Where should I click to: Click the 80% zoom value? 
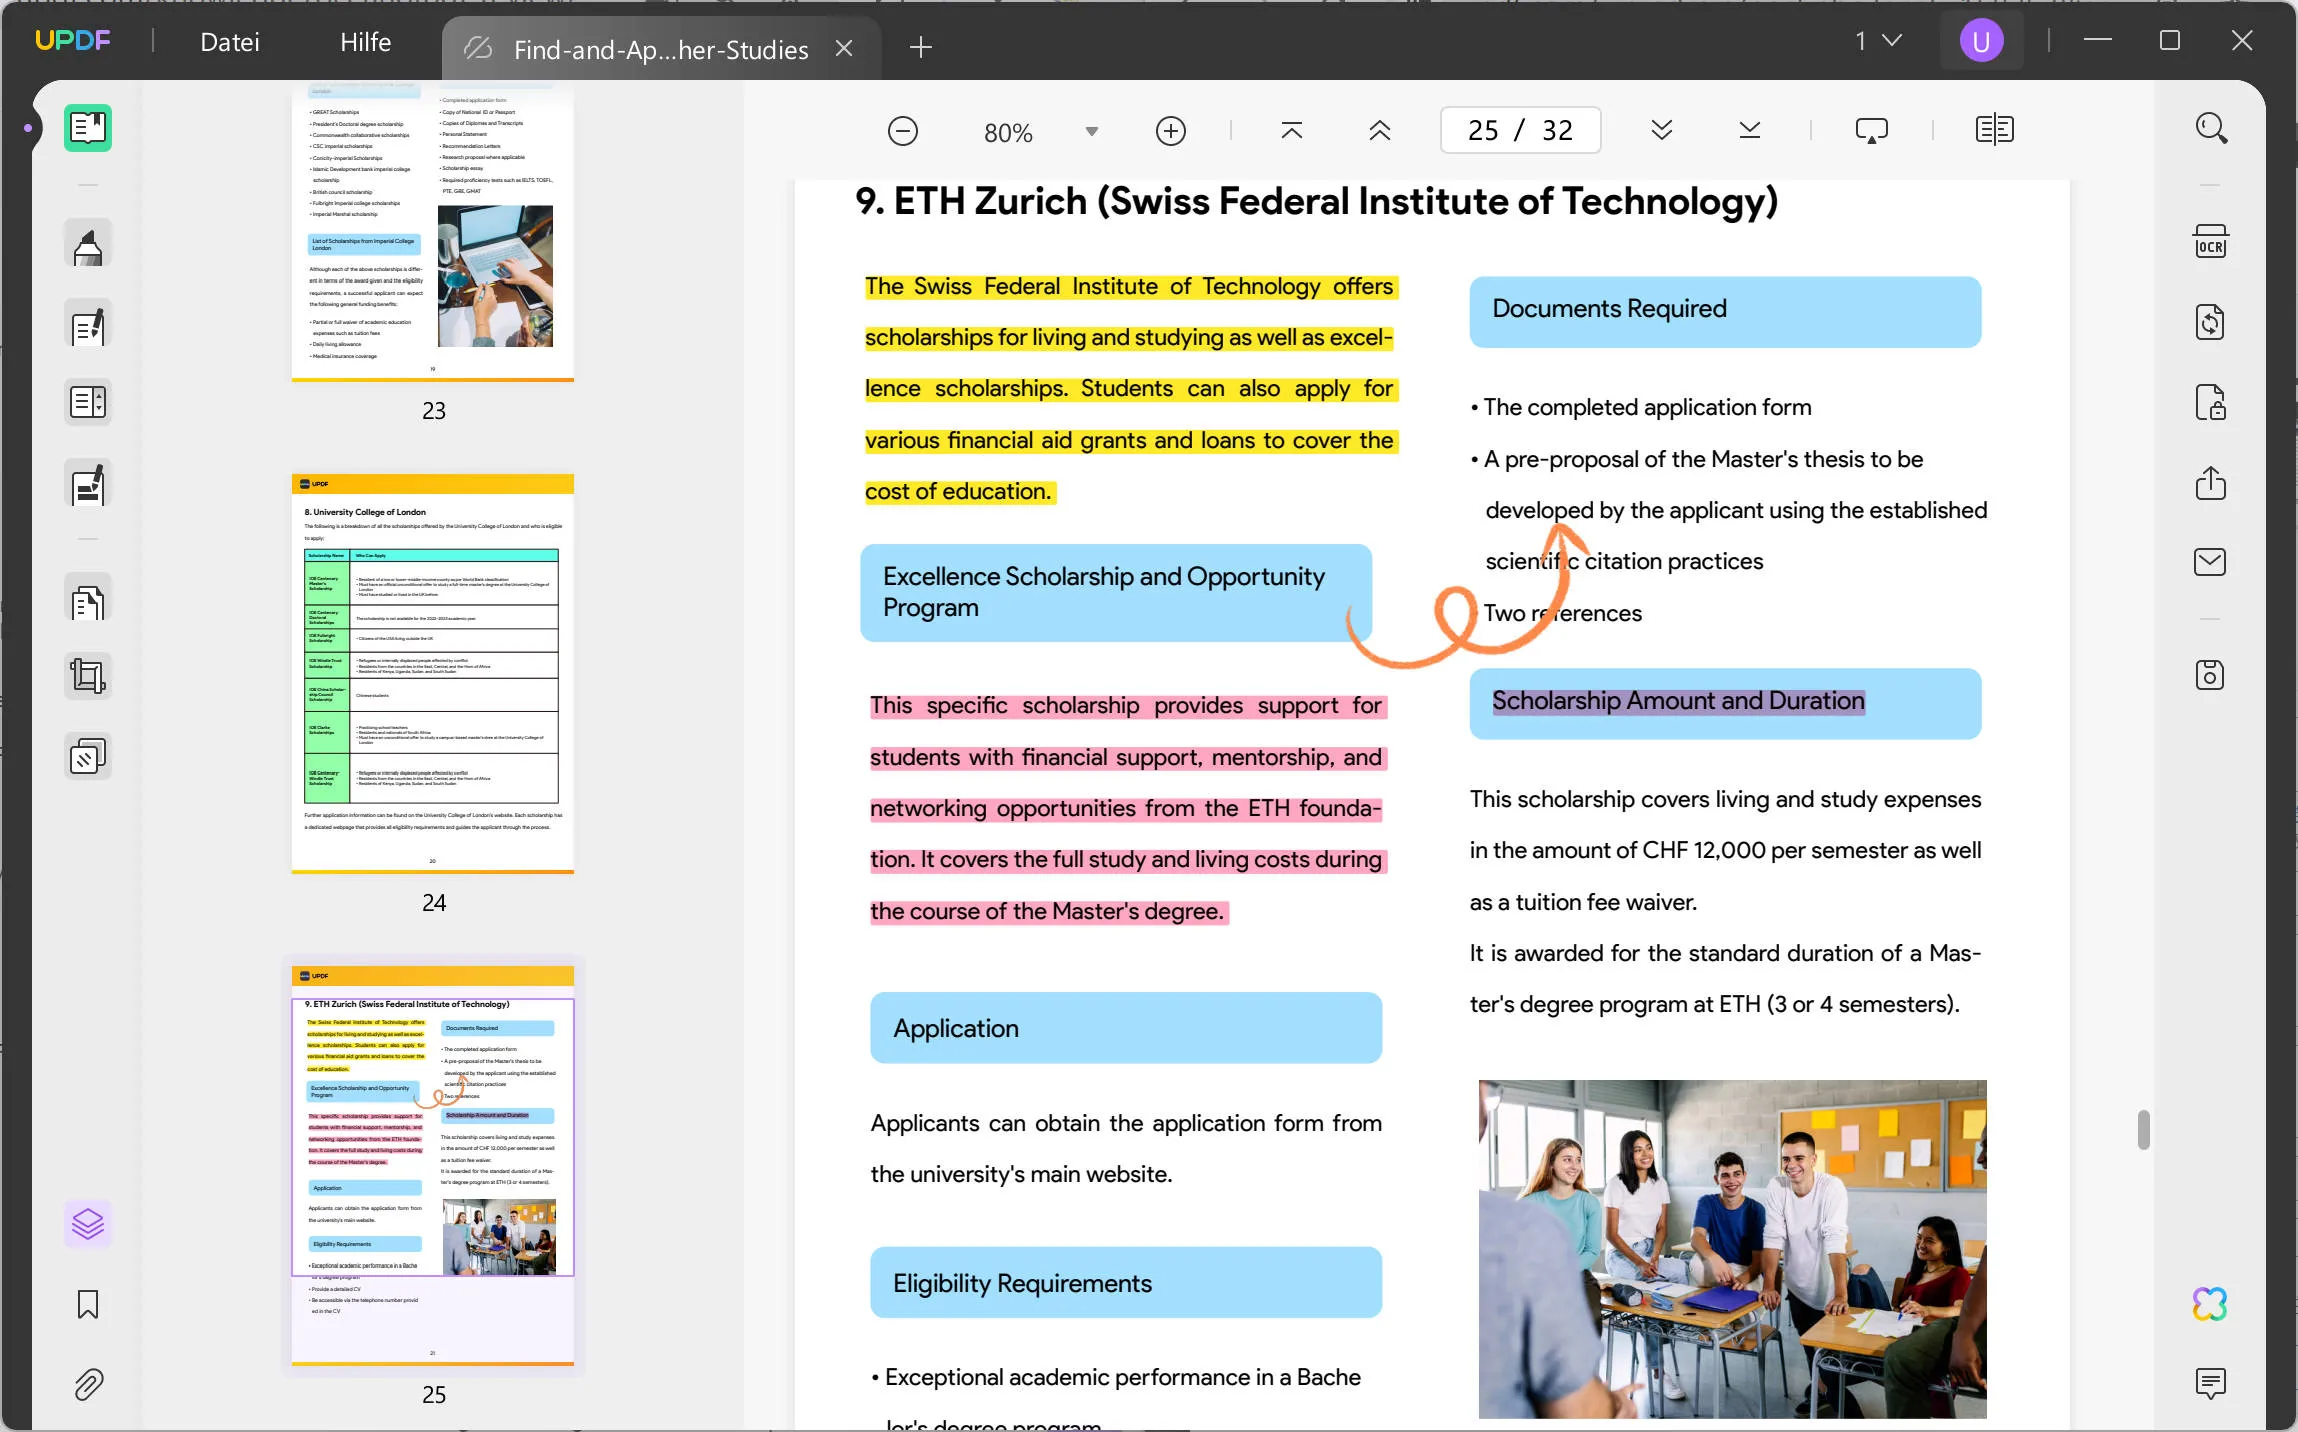[x=1008, y=132]
